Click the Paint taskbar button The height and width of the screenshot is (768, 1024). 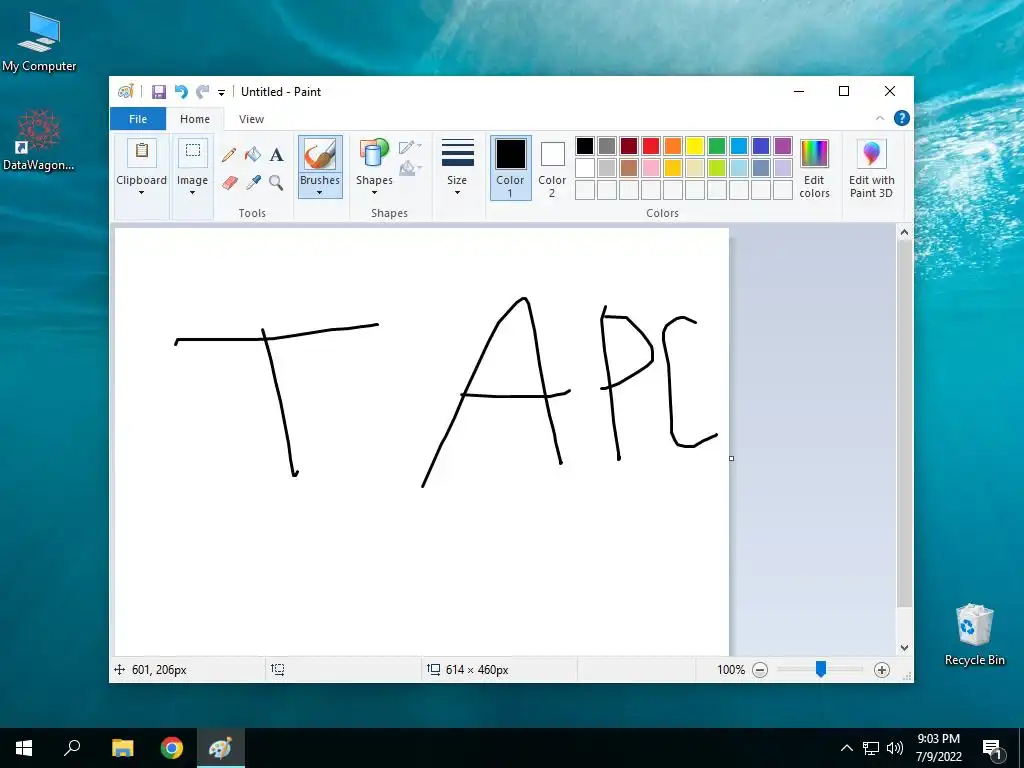[x=221, y=748]
